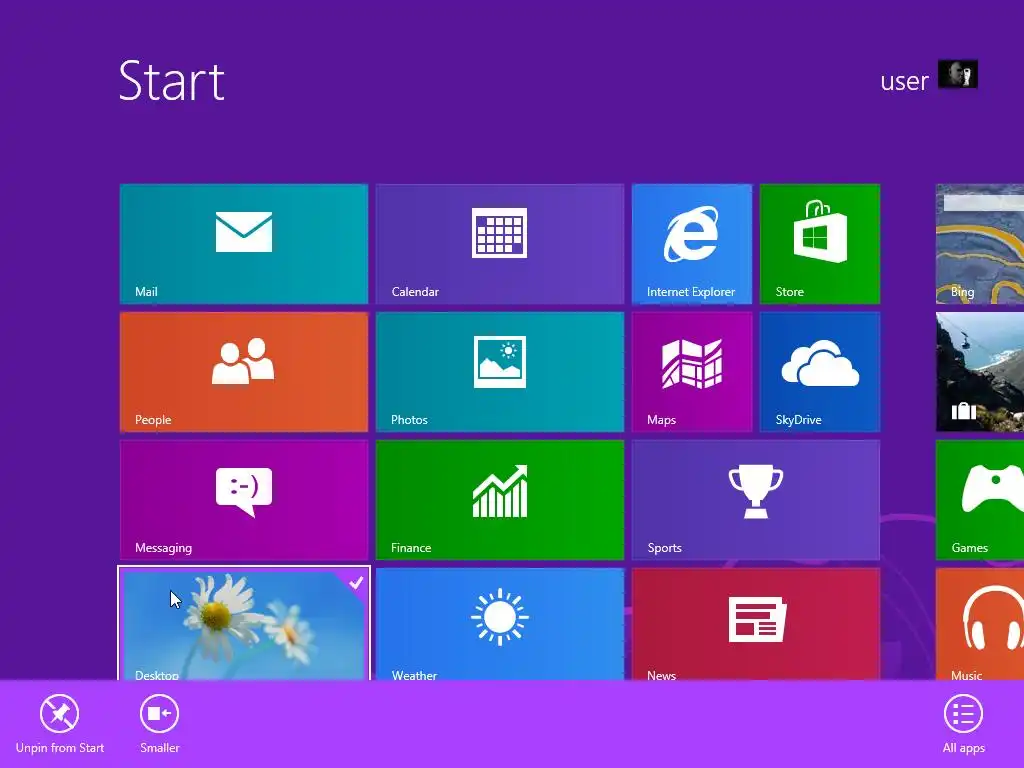The width and height of the screenshot is (1024, 768).
Task: Click the Smaller tile size icon
Action: coord(159,713)
